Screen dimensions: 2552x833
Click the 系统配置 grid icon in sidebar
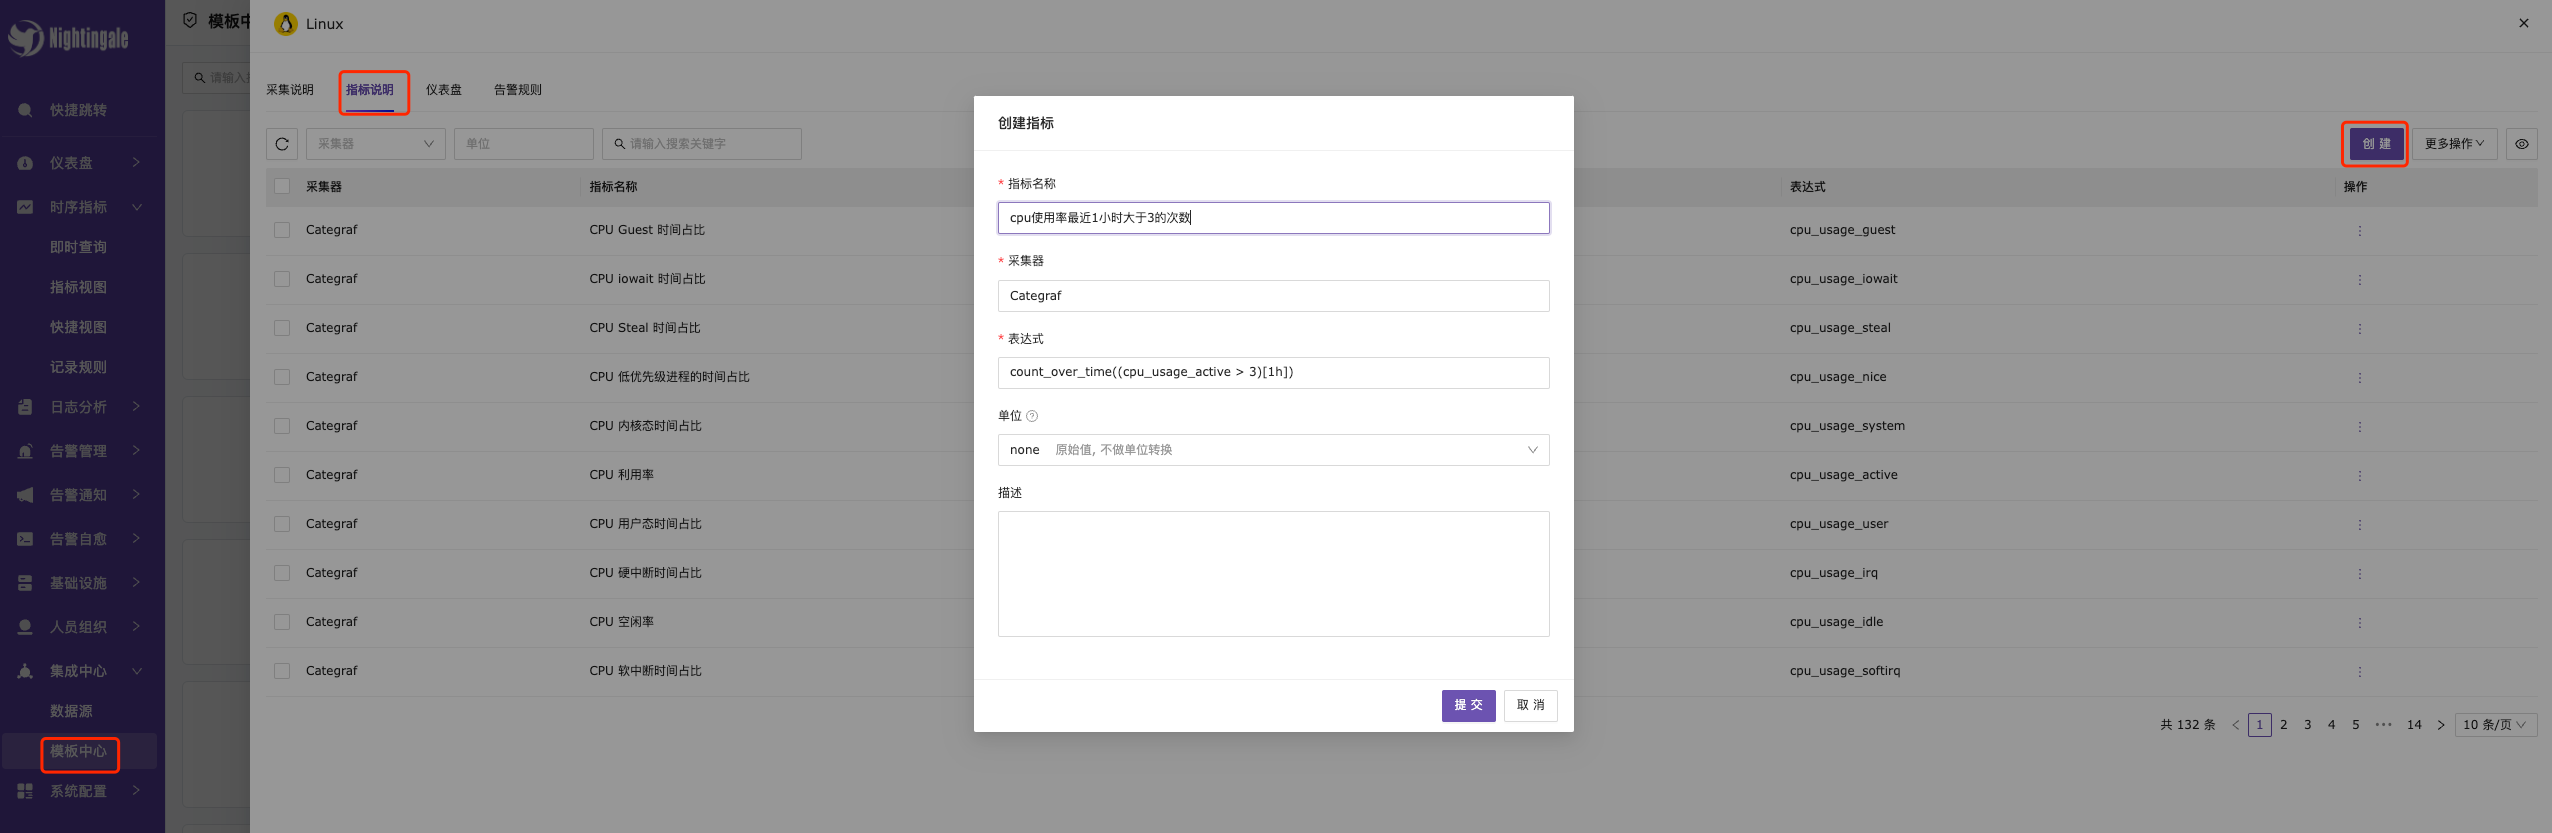[x=25, y=791]
